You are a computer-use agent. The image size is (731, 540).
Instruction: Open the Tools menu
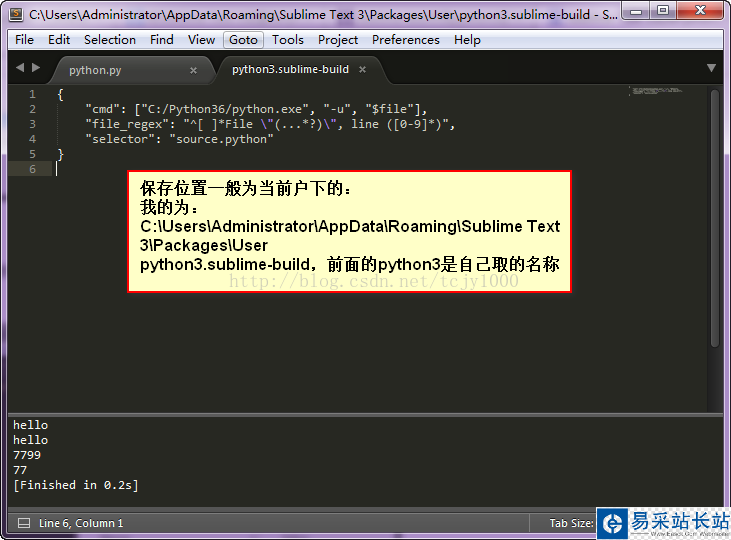click(288, 40)
